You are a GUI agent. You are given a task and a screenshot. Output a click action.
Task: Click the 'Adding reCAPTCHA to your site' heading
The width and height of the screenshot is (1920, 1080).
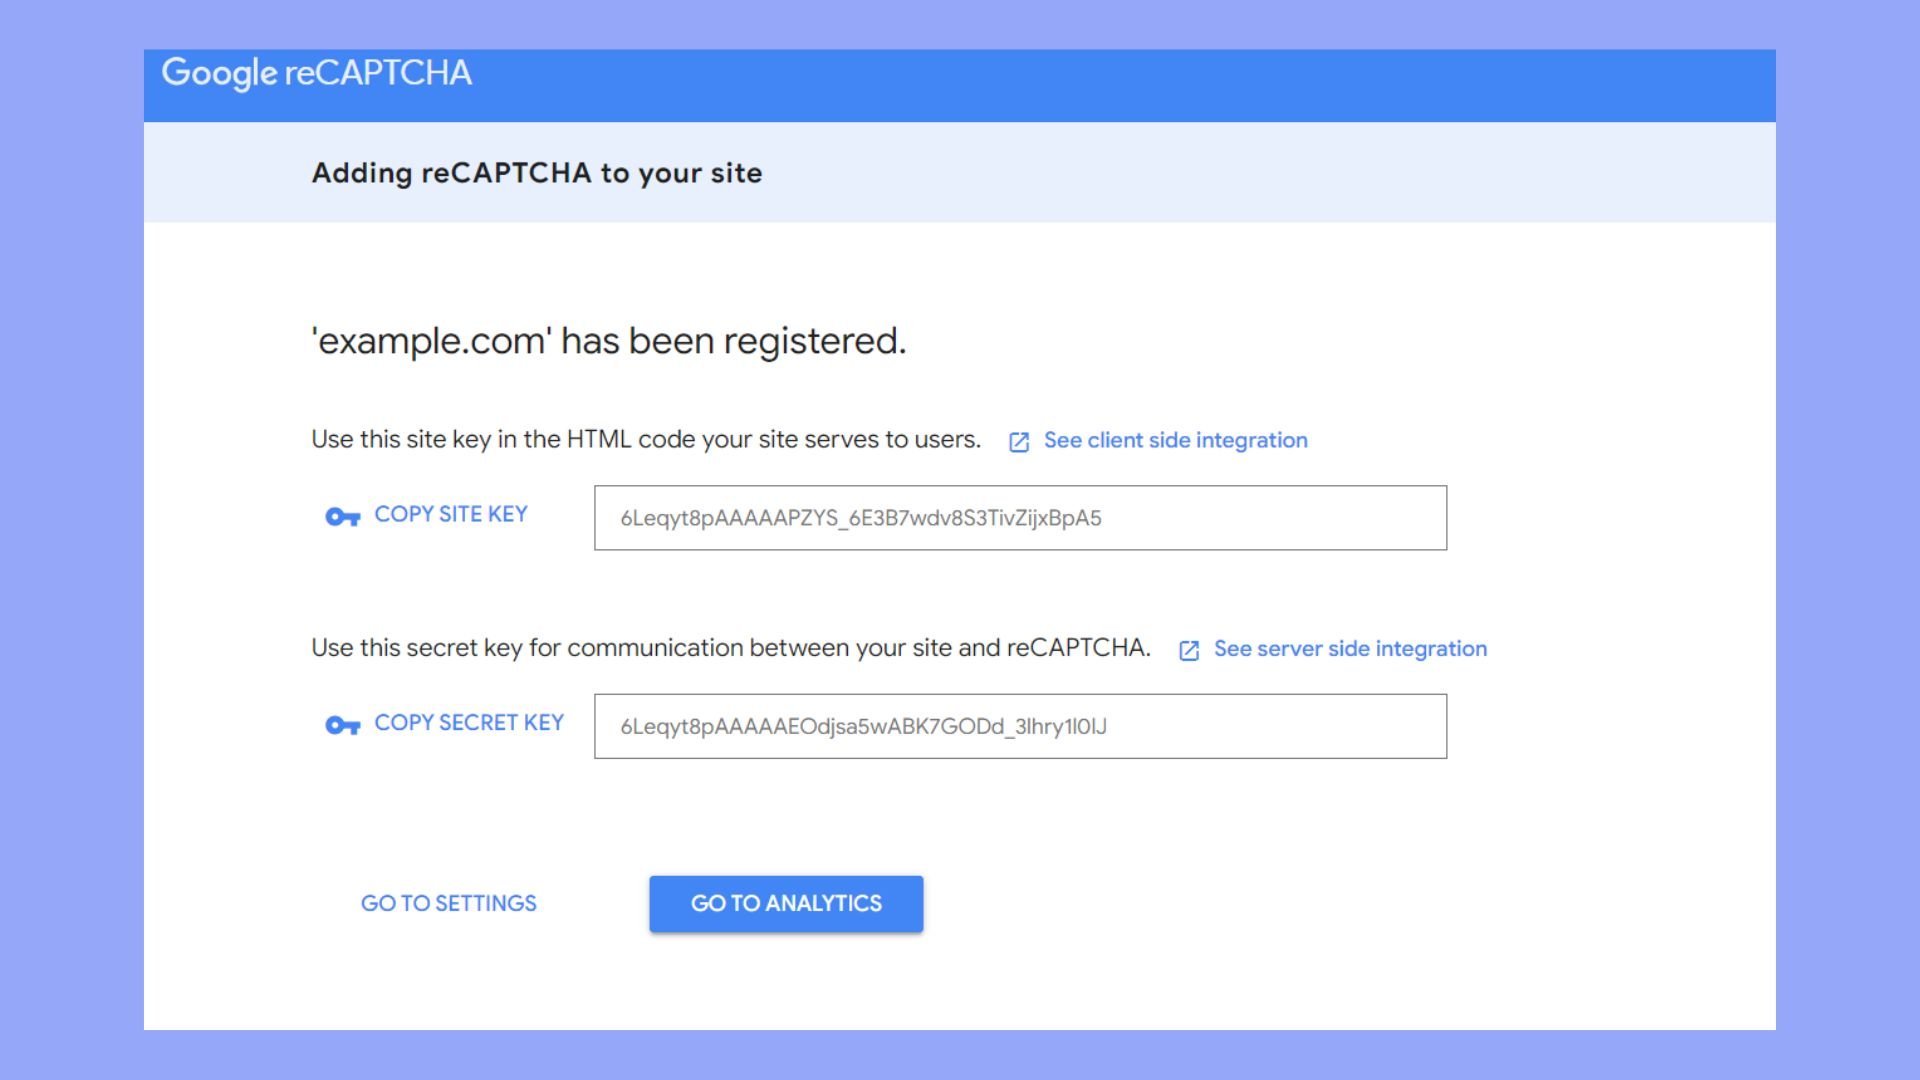pos(537,173)
